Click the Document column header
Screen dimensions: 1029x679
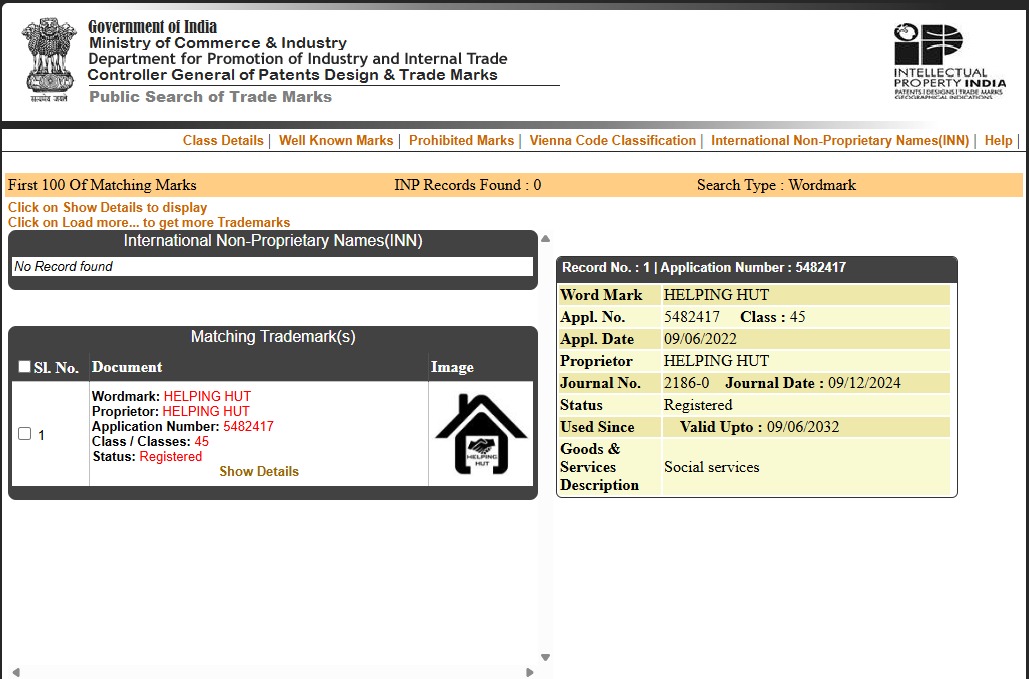(127, 367)
